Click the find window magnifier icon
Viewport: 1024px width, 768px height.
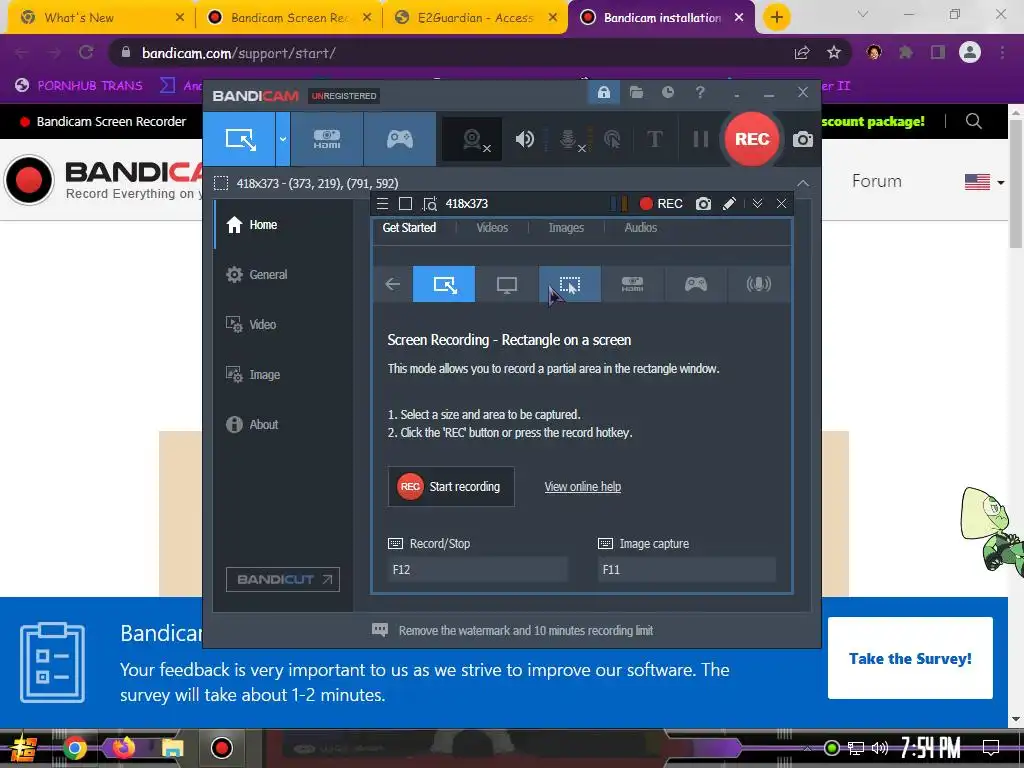(430, 204)
